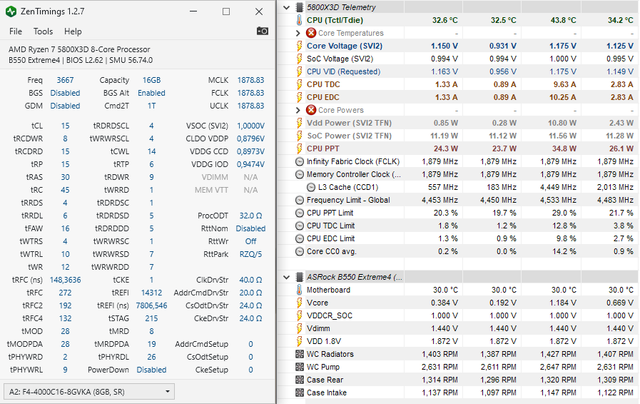Select the Cmd2T value 1T

click(x=151, y=106)
